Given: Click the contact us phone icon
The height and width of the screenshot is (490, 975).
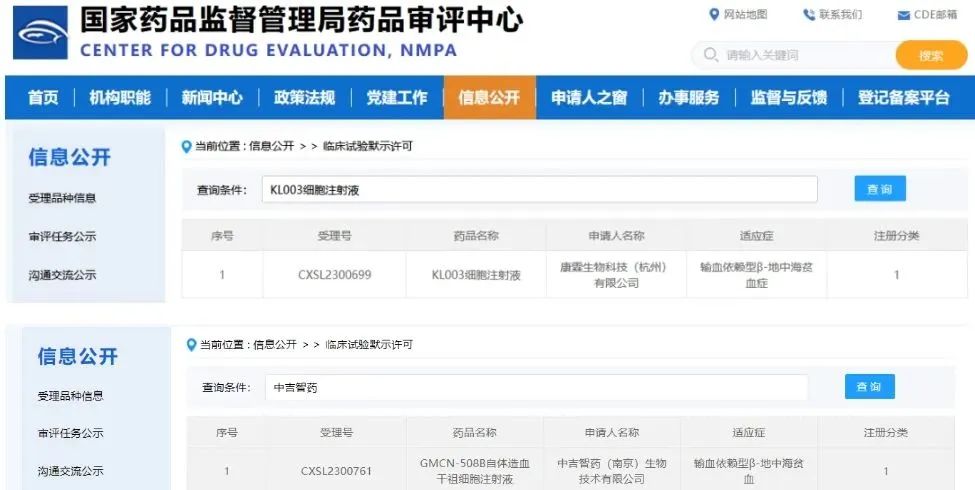Looking at the screenshot, I should [x=809, y=15].
